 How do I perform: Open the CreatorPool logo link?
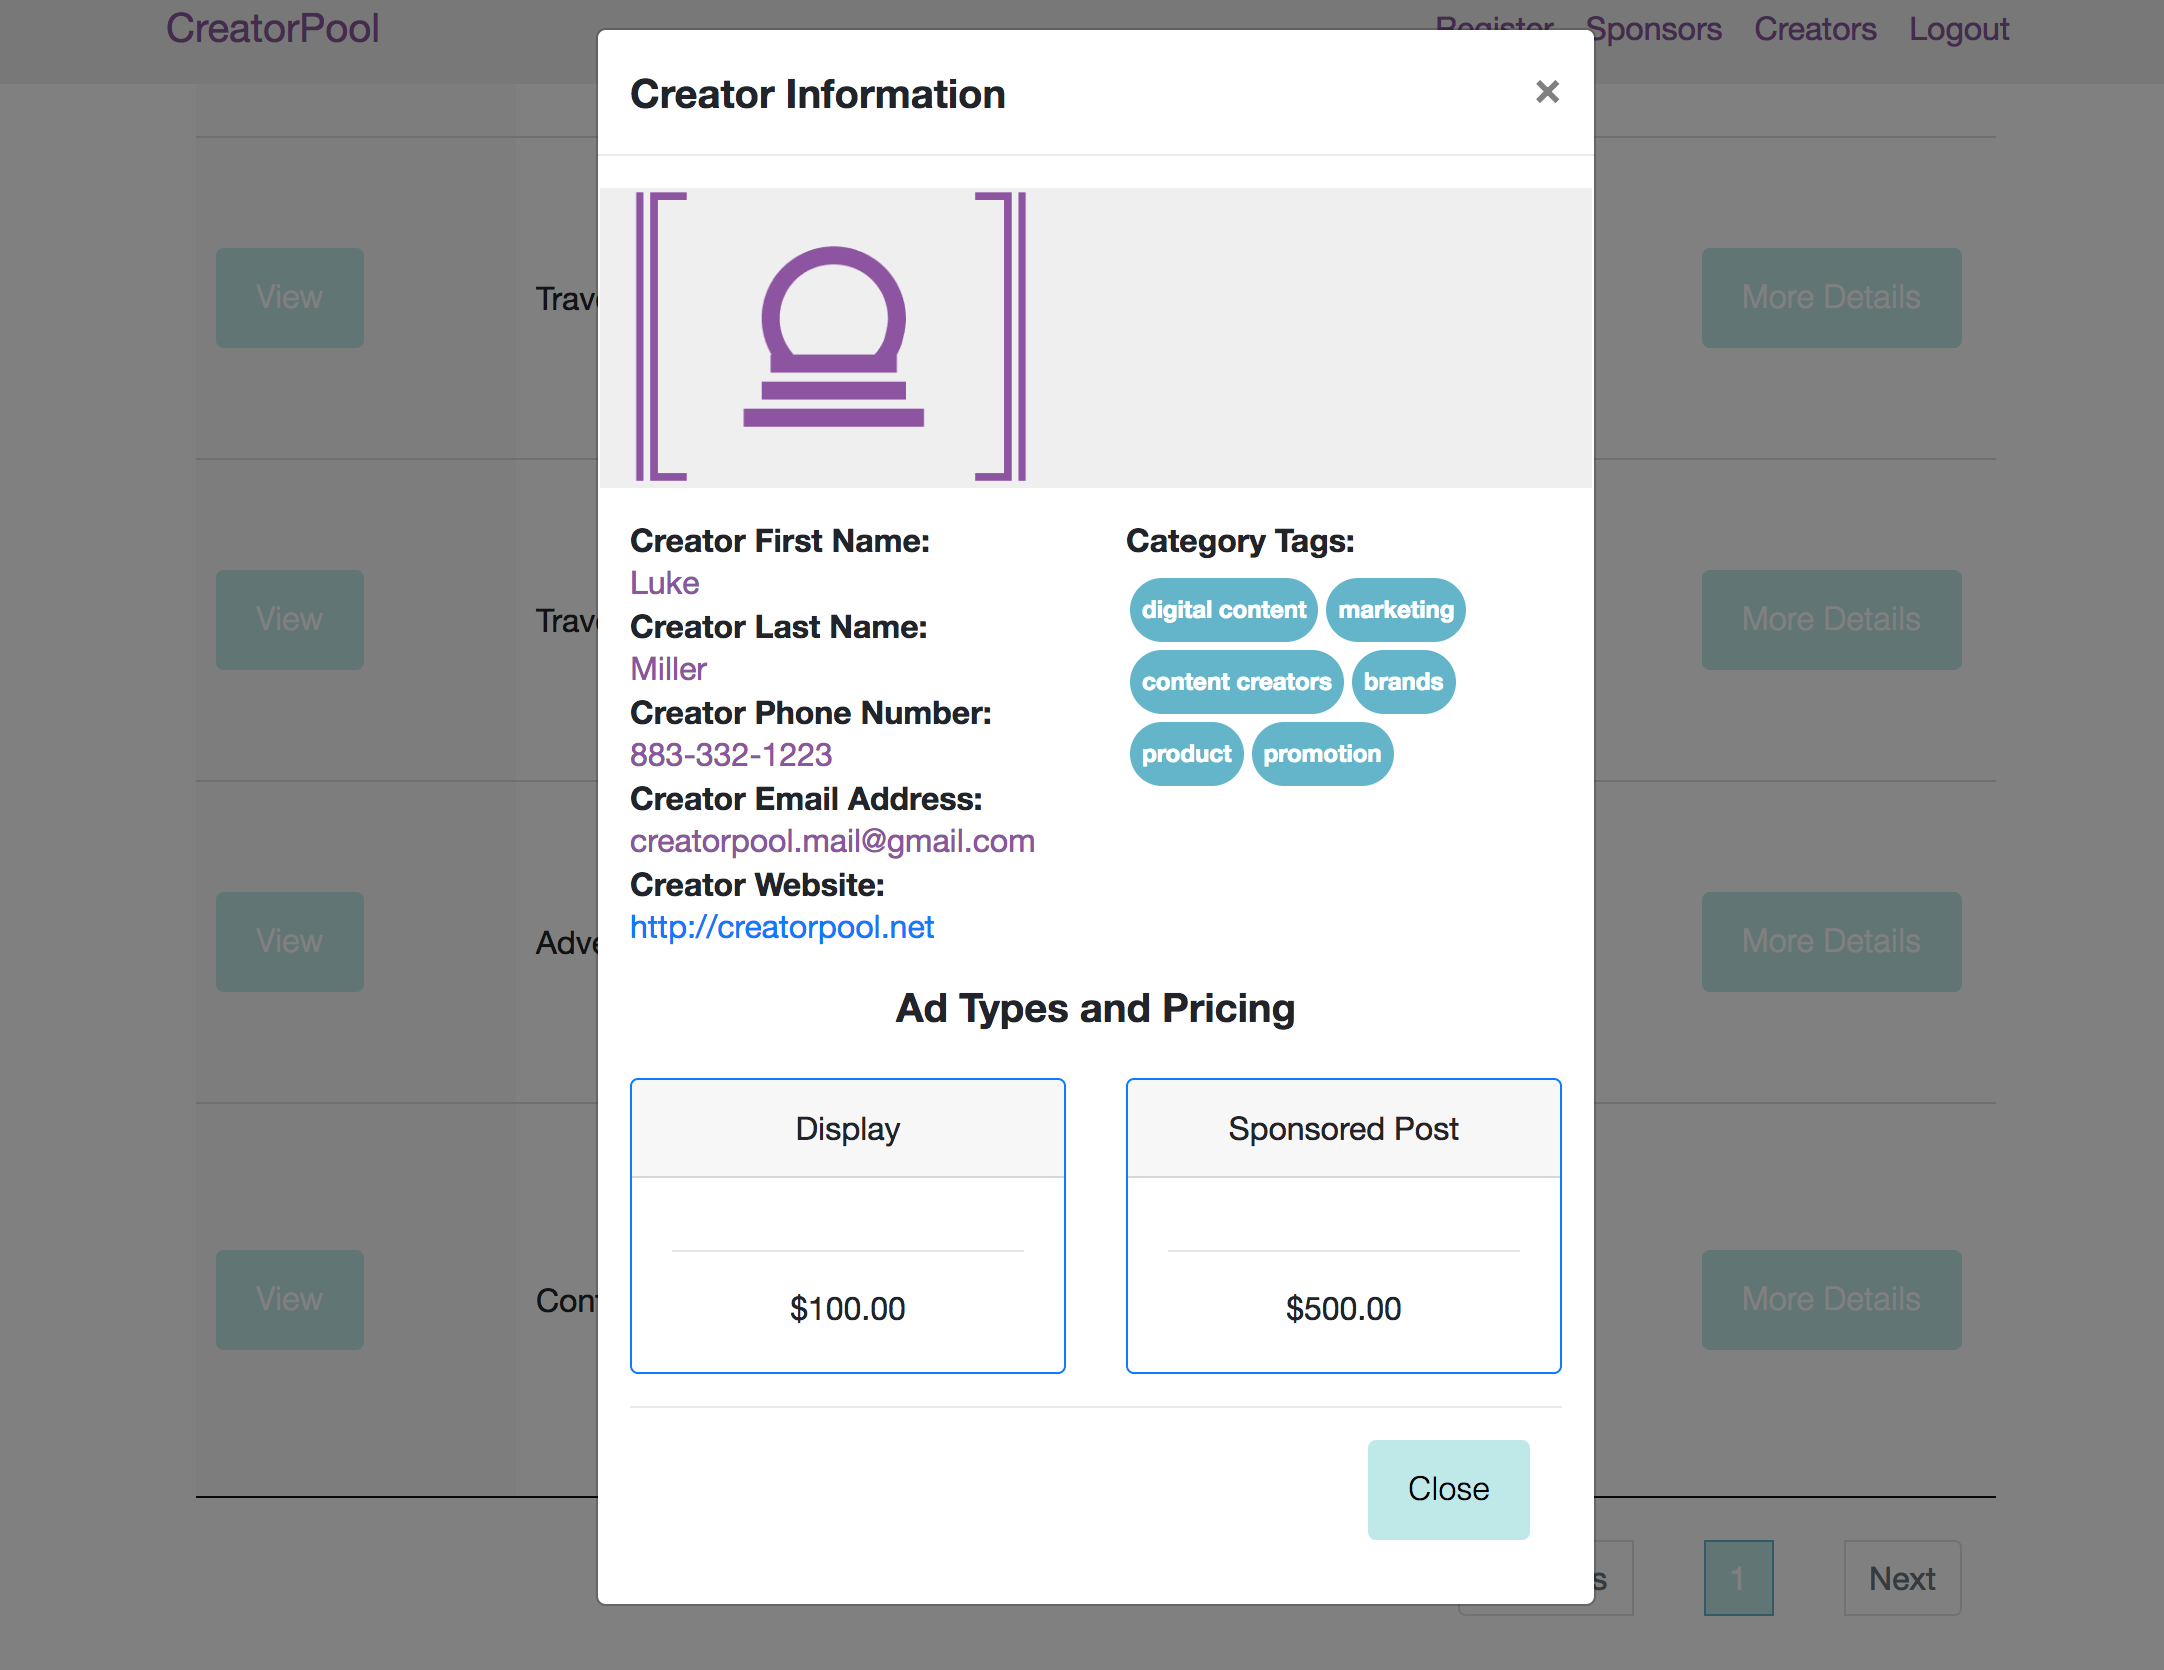274,28
